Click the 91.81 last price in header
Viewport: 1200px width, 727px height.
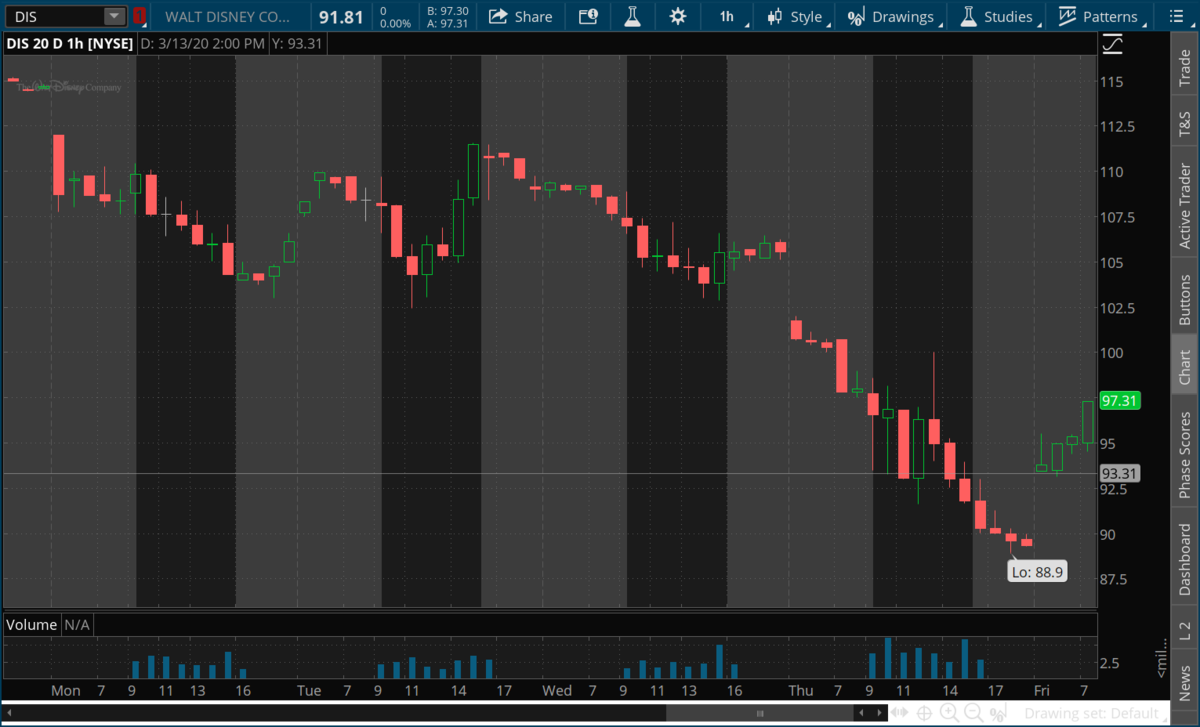(341, 17)
